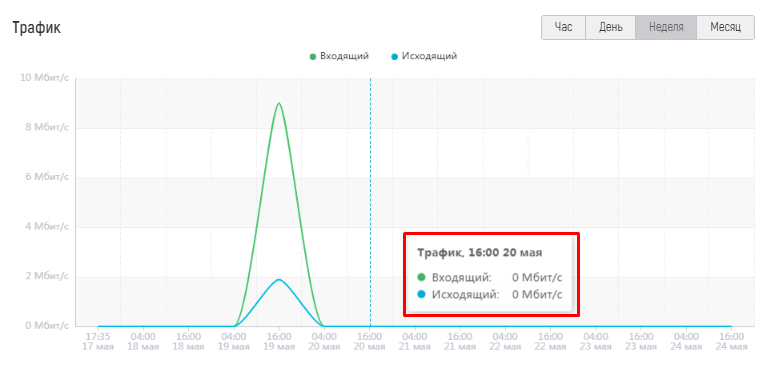This screenshot has width=767, height=372.
Task: Click the blue Исходящий legend dot
Action: [x=395, y=57]
